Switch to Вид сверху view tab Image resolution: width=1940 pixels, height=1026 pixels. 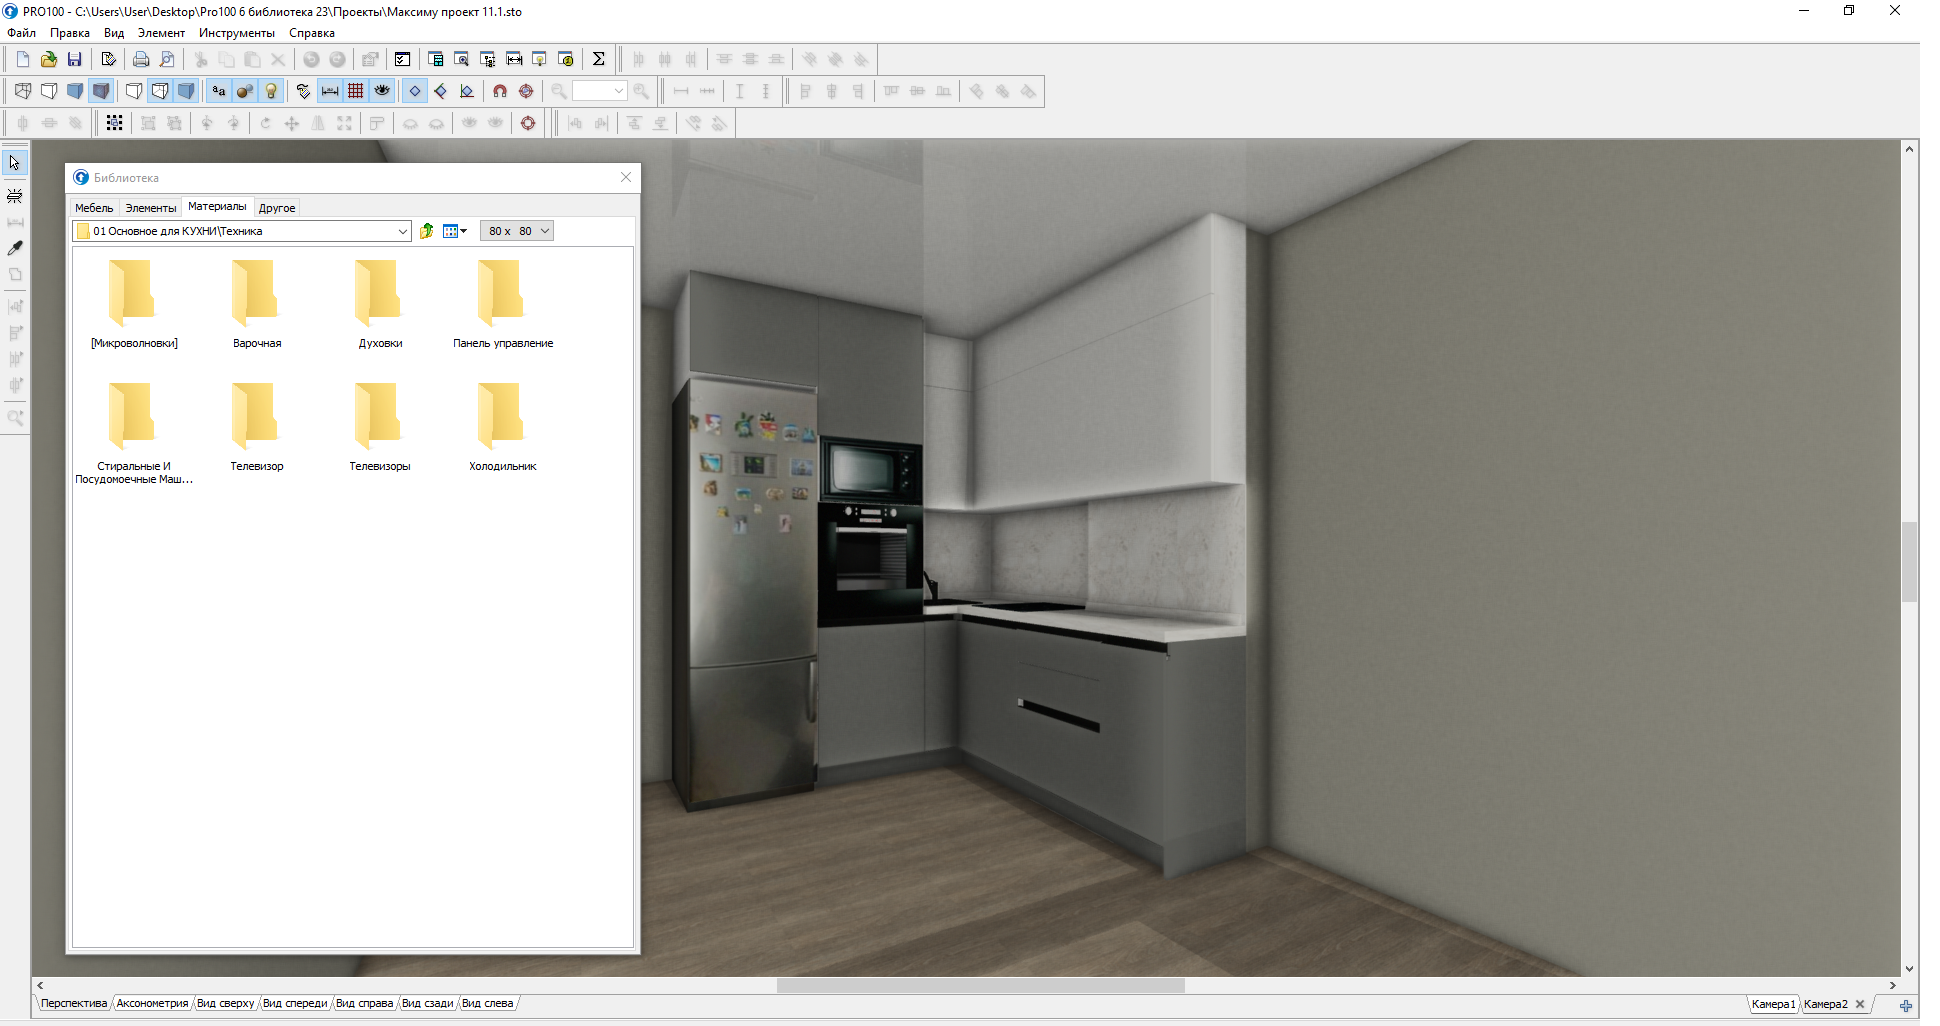click(225, 1004)
